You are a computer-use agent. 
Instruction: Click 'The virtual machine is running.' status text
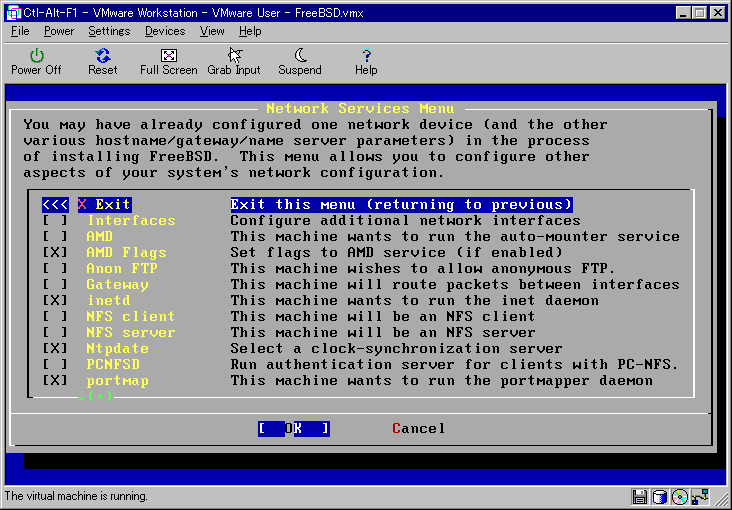click(77, 496)
